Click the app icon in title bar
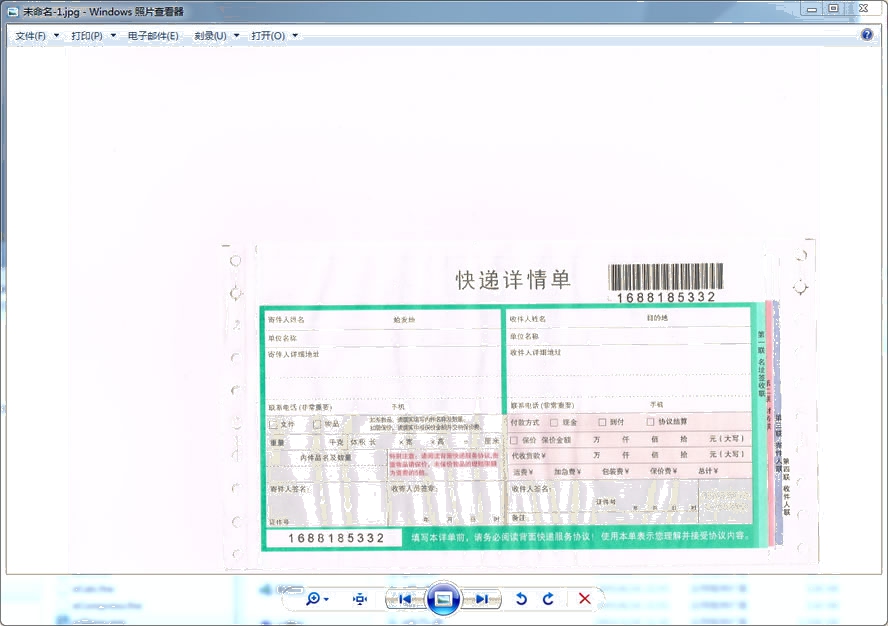The image size is (888, 626). [12, 11]
